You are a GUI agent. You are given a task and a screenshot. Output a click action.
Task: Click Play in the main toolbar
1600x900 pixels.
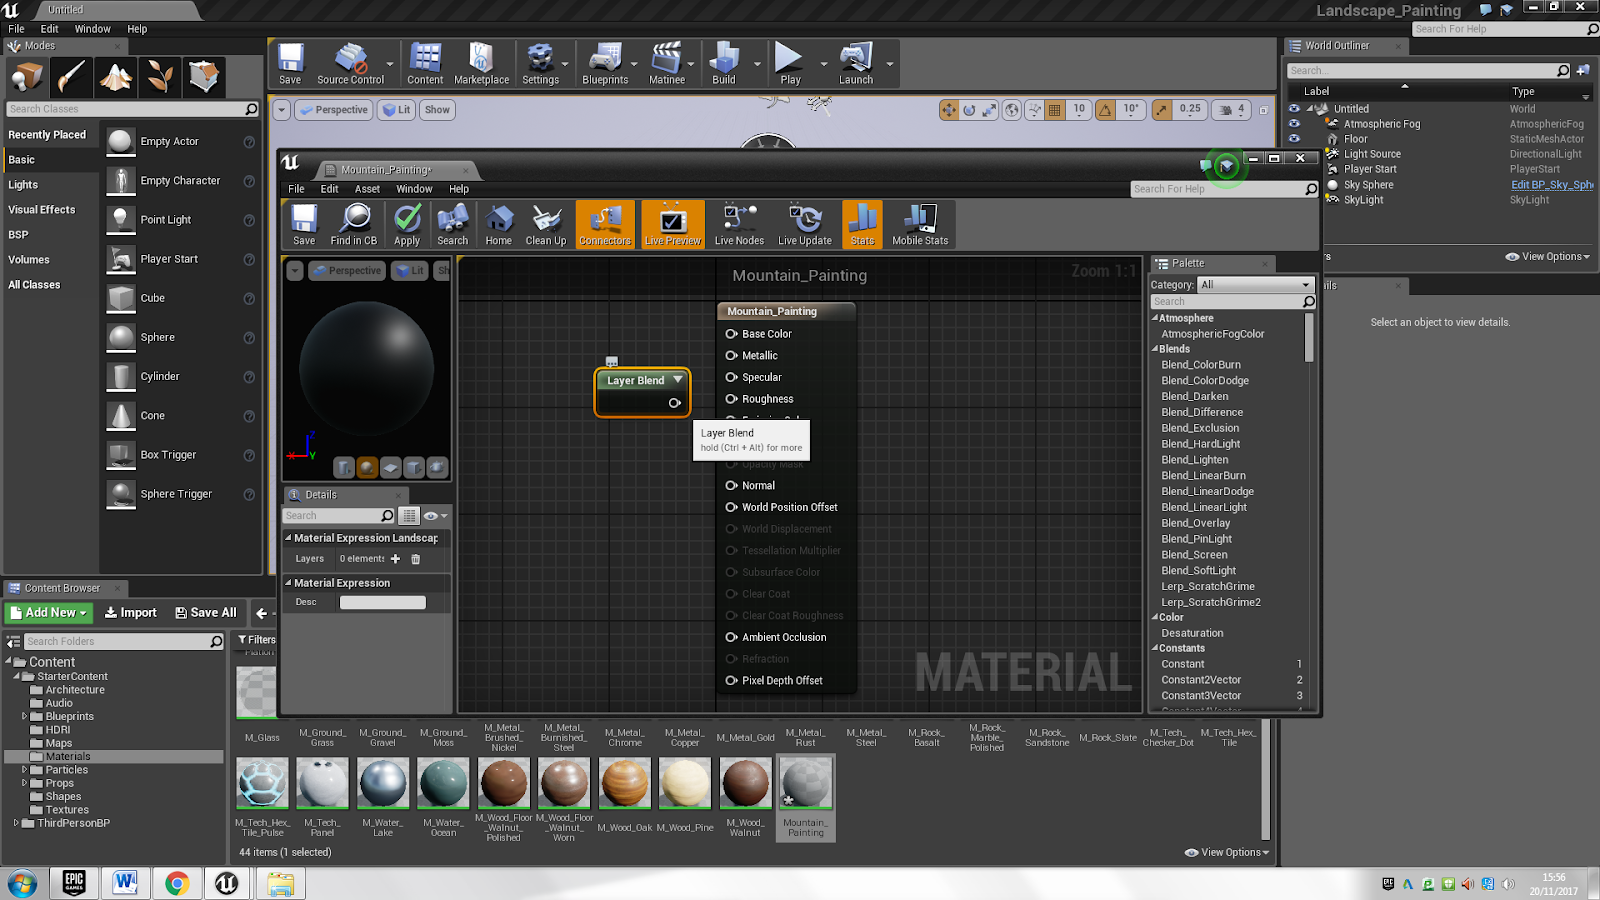coord(790,64)
